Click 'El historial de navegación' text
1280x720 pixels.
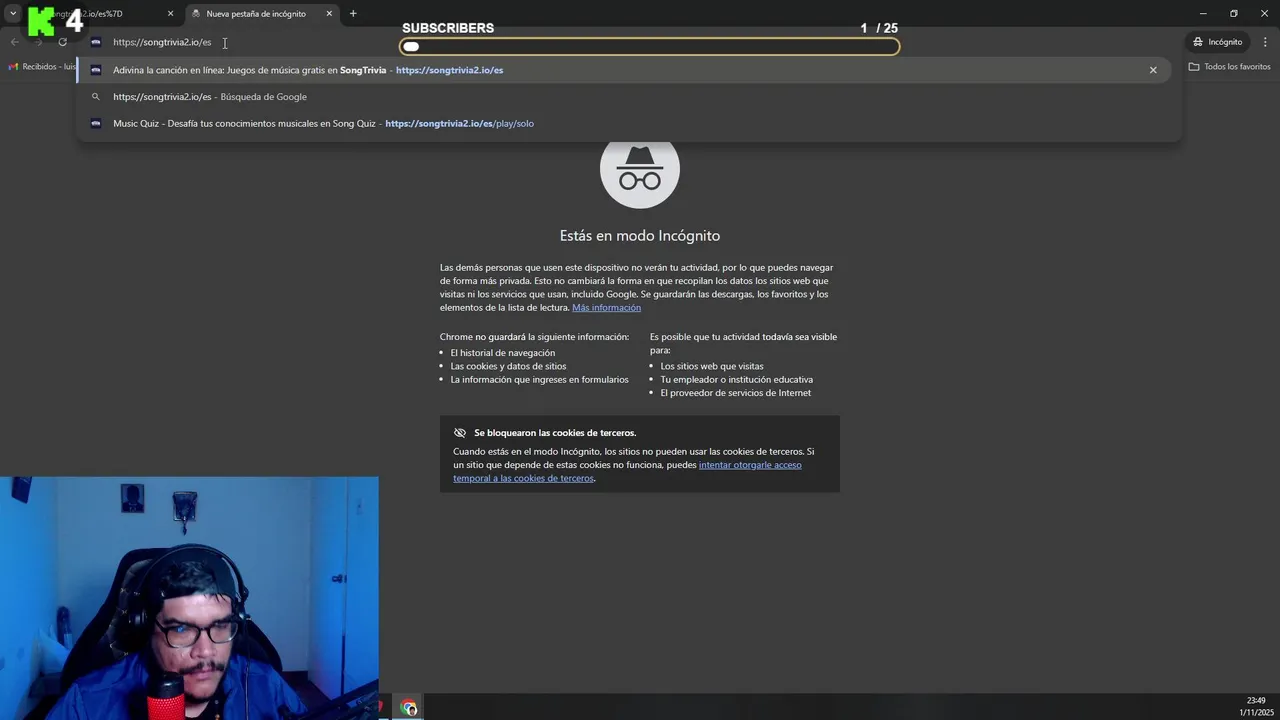coord(503,353)
